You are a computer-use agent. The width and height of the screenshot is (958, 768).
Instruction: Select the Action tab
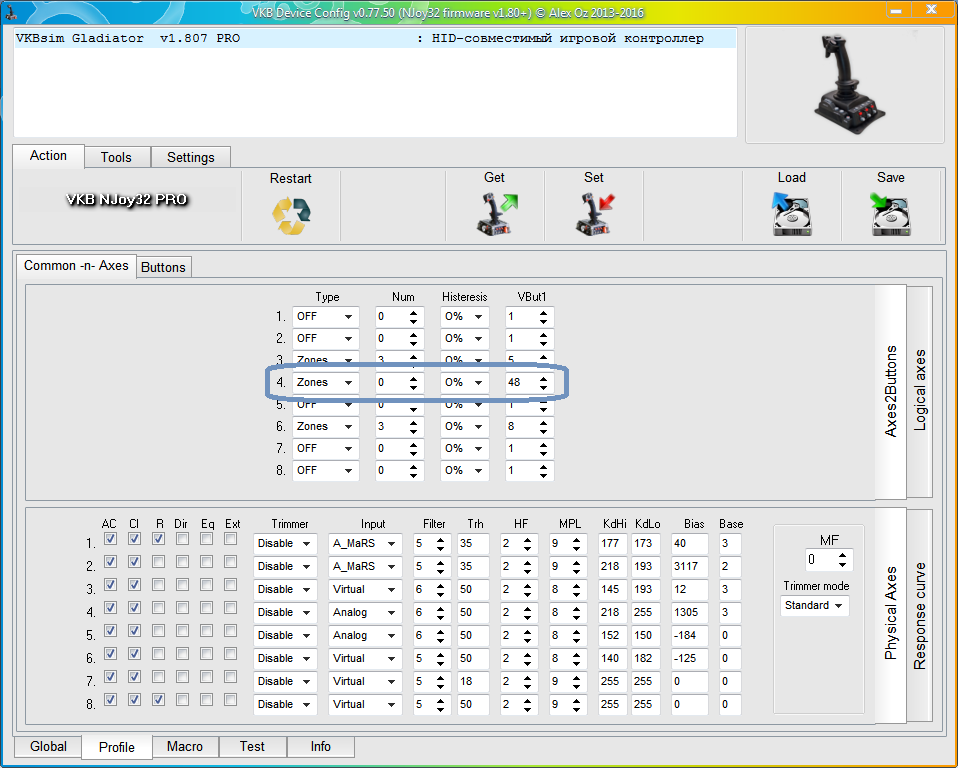click(48, 156)
